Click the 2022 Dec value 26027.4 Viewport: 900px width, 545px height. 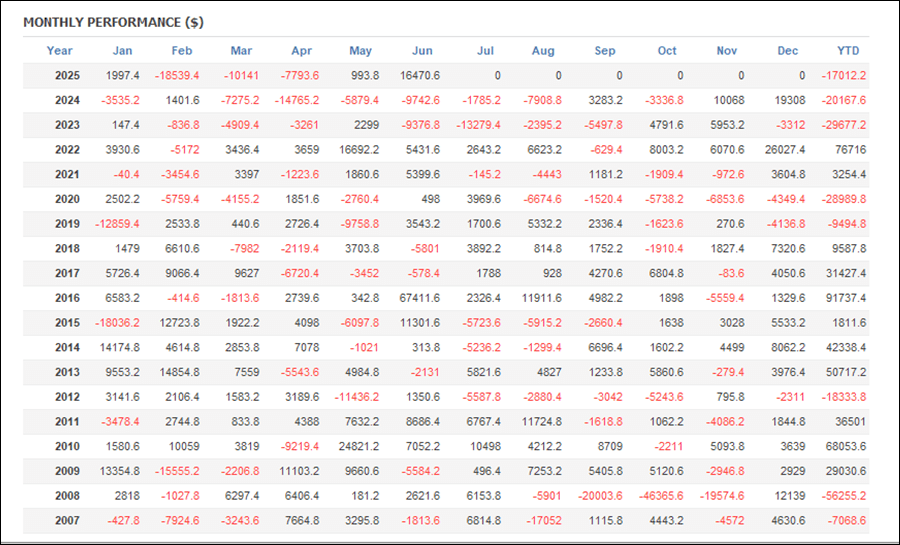[785, 150]
